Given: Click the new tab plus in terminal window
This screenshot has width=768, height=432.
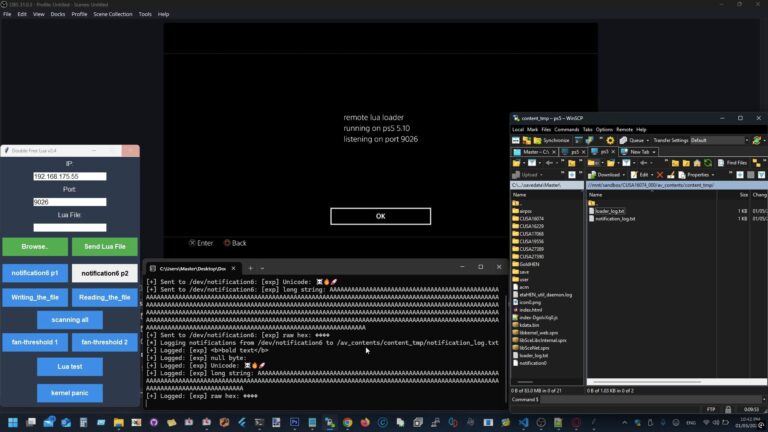Looking at the screenshot, I should click(x=250, y=268).
